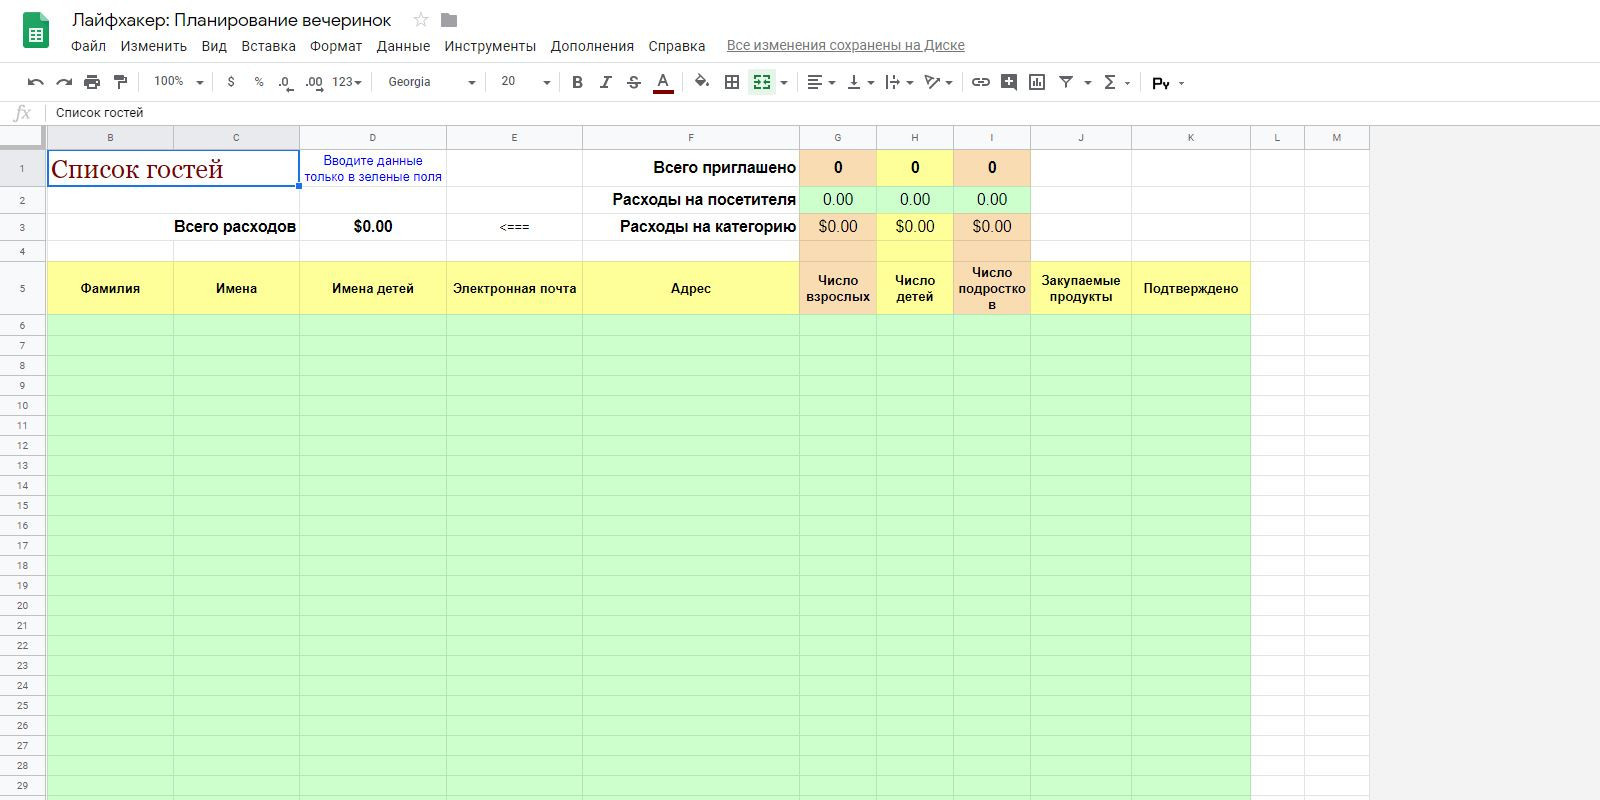Click the formula bar input

(820, 113)
